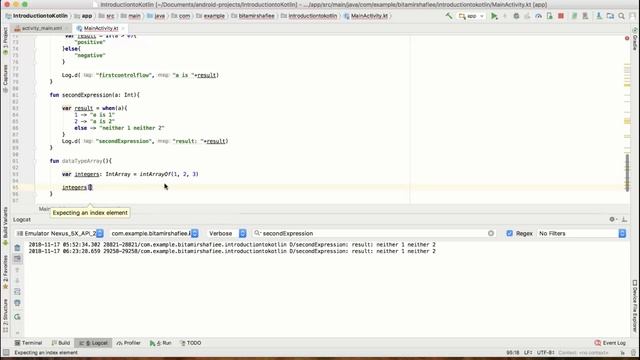Click MainActivity.kt in the breadcrumb
Viewport: 640px width, 360px height.
[366, 16]
